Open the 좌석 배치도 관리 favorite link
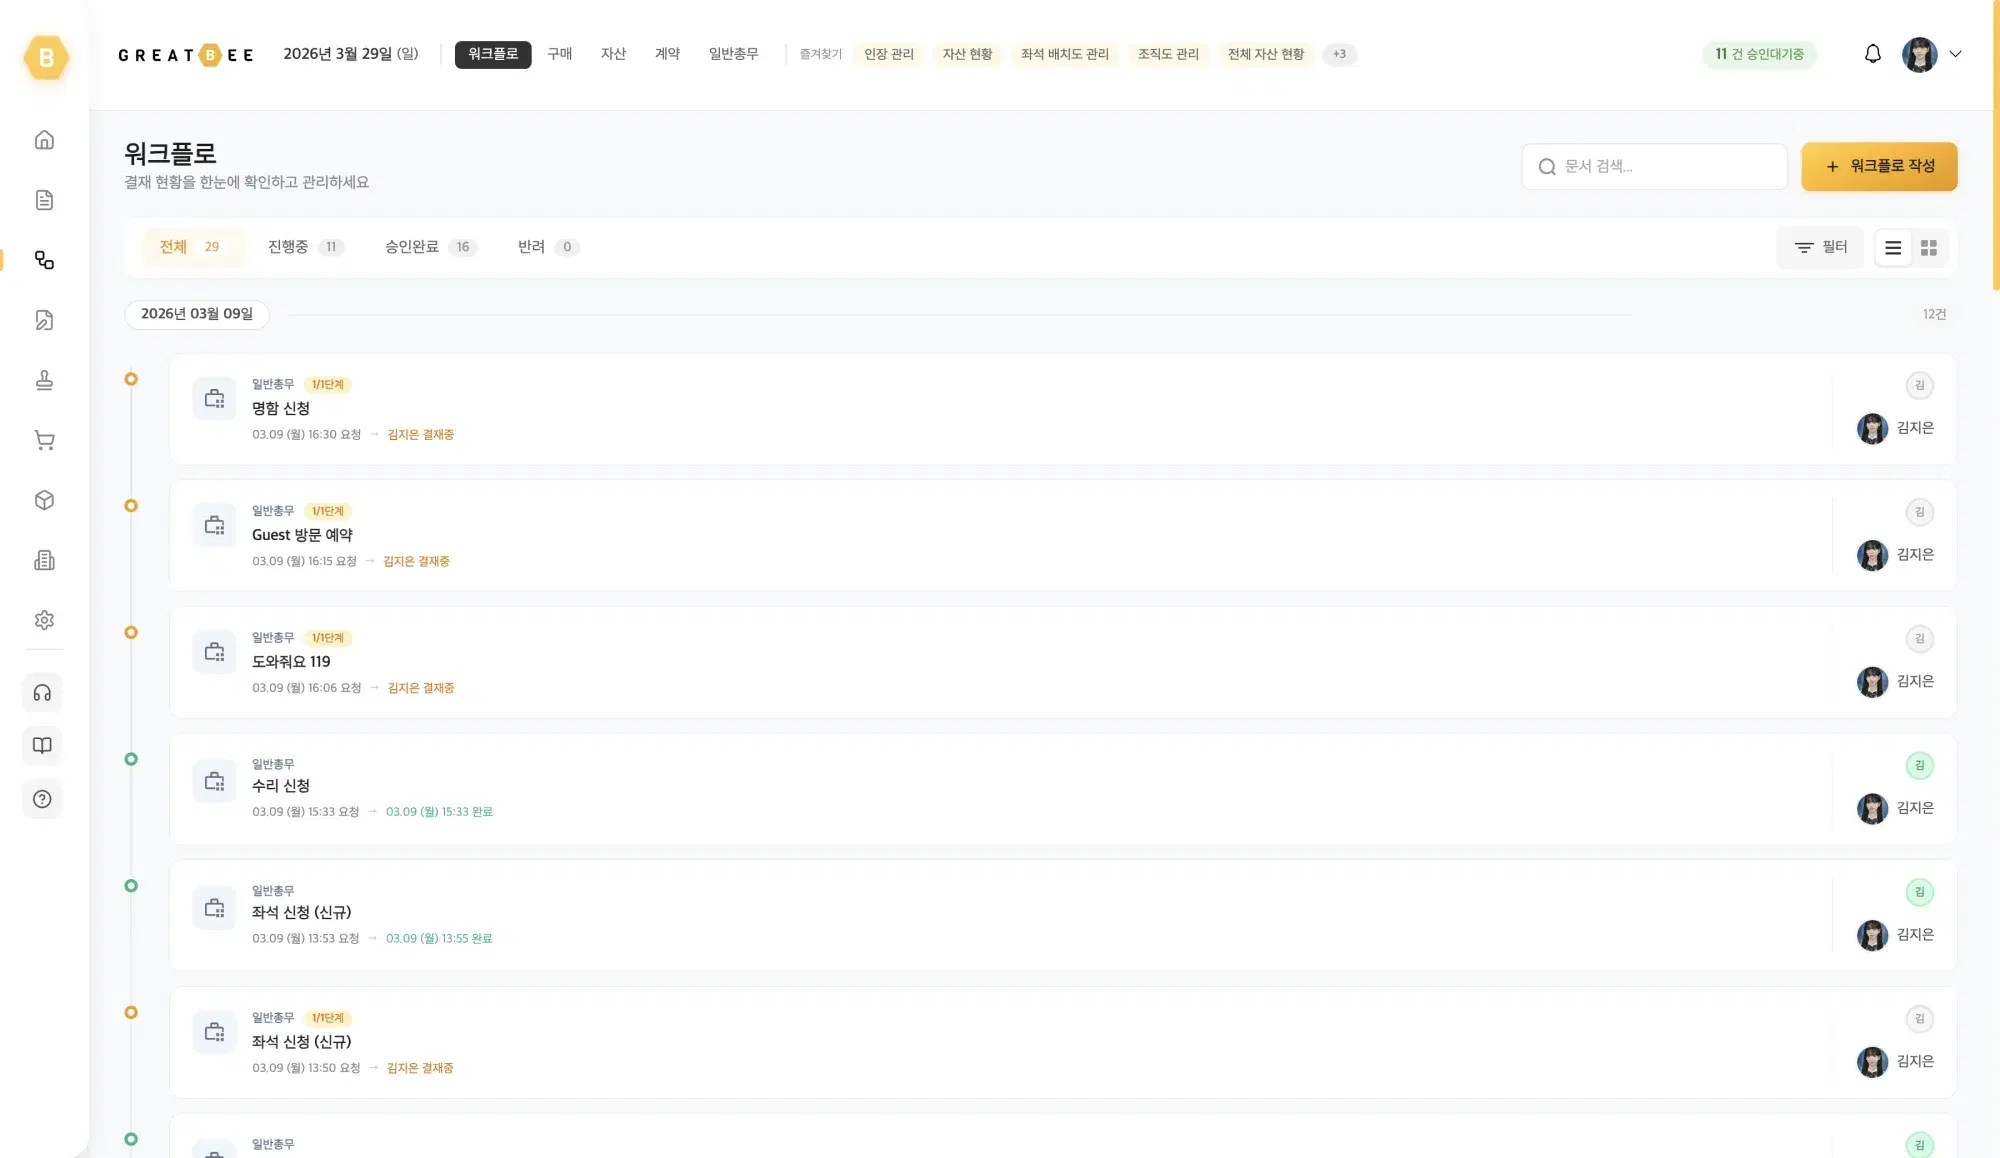The height and width of the screenshot is (1158, 2000). click(1064, 54)
